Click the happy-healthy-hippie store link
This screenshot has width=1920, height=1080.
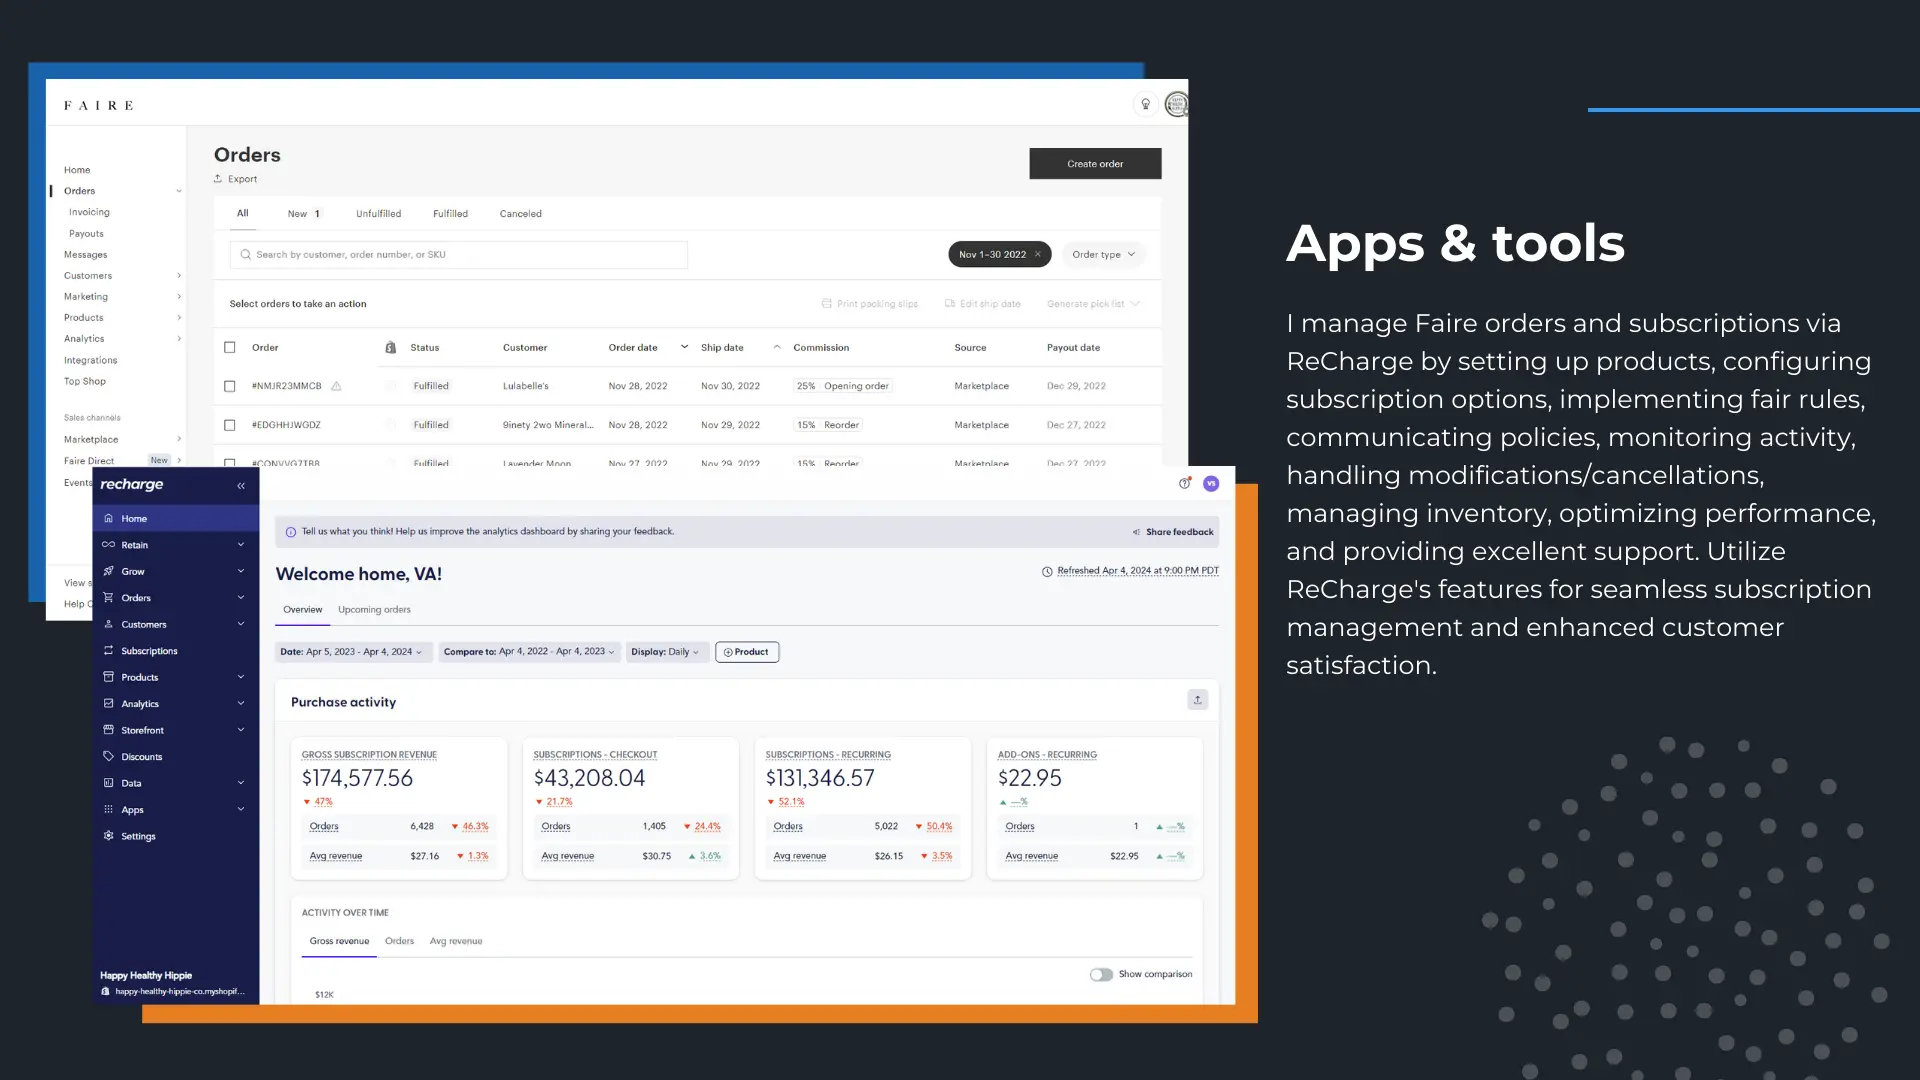179,992
